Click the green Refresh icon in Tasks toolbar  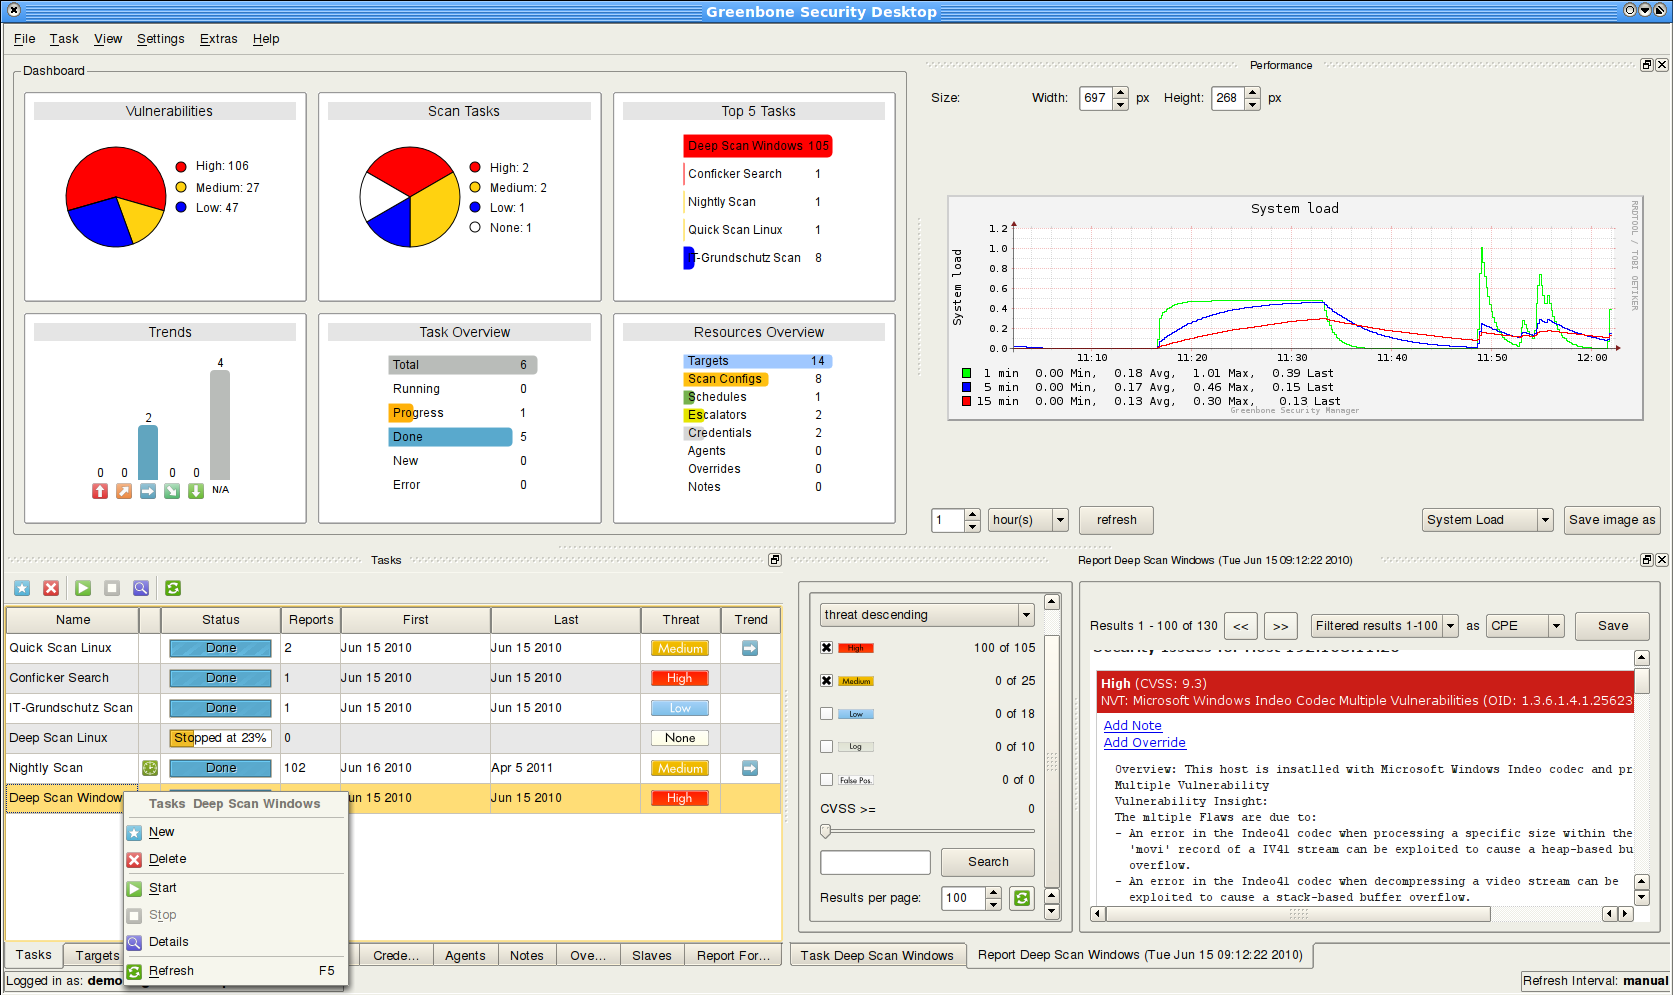[173, 588]
